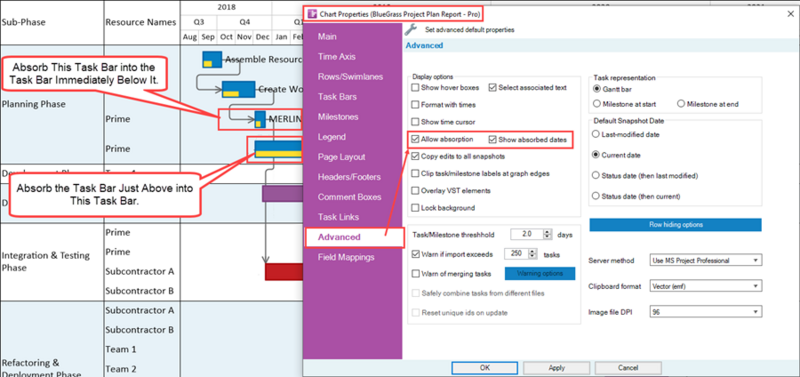Open the Field Mappings tab
Viewport: 800px width, 377px height.
pos(346,257)
